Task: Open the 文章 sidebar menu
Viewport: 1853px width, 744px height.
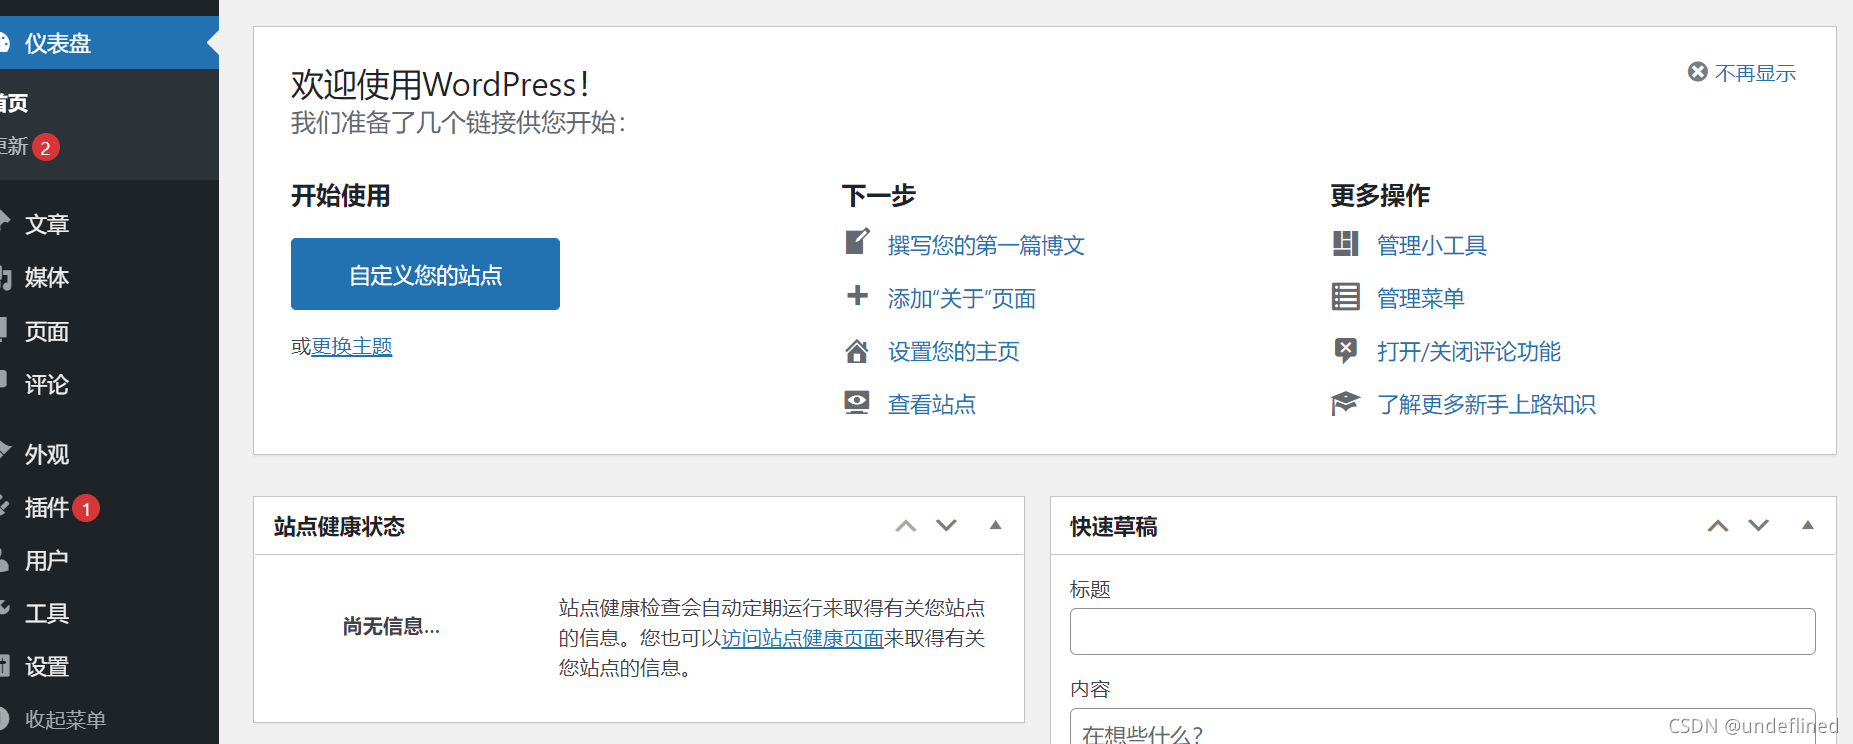Action: pyautogui.click(x=109, y=224)
